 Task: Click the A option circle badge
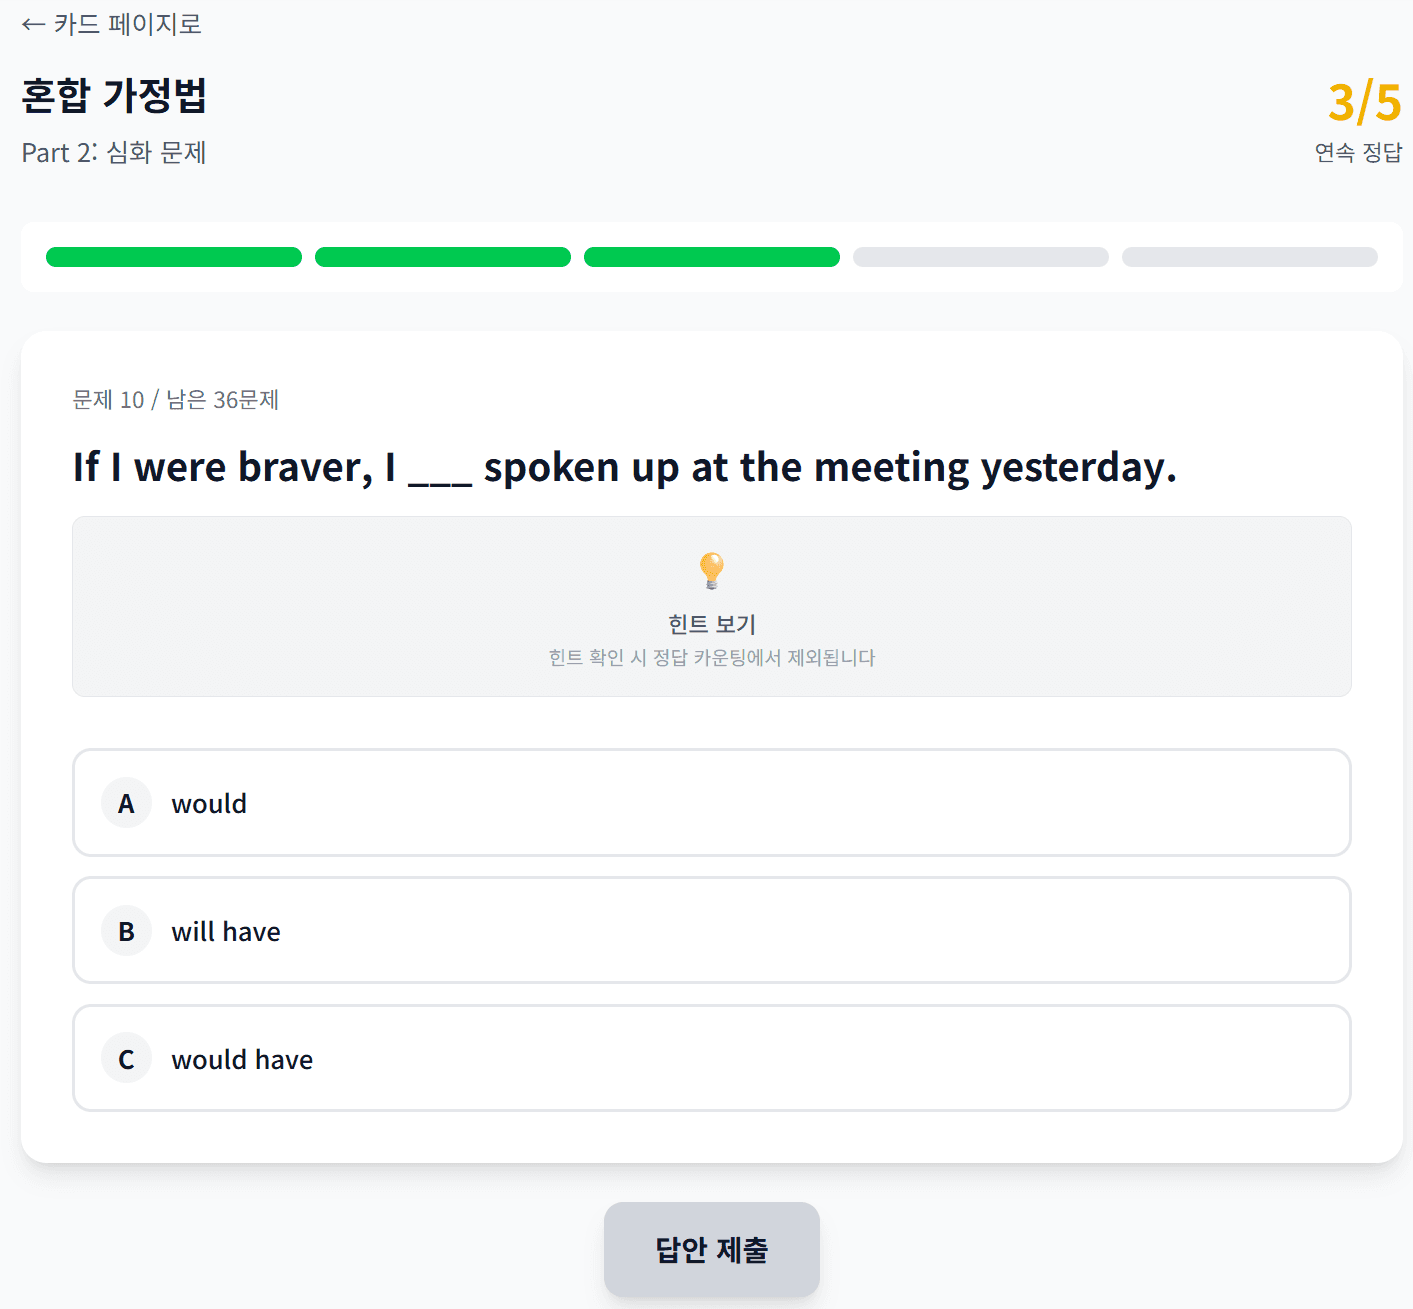point(126,802)
